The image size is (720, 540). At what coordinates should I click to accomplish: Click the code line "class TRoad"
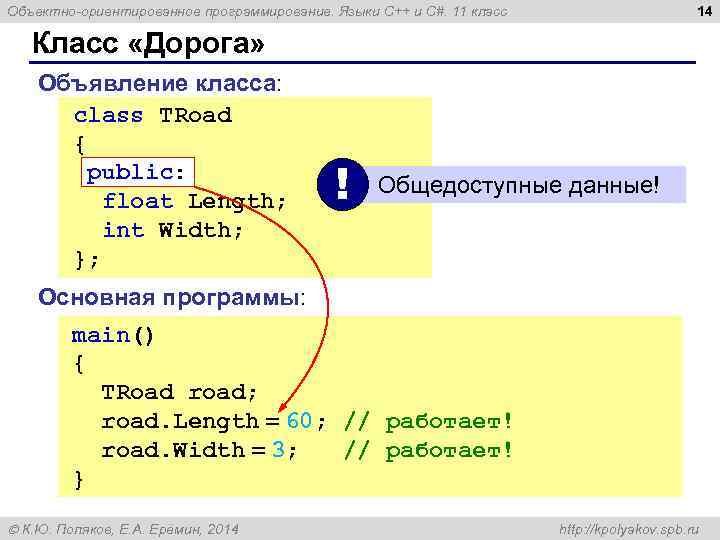coord(153,115)
